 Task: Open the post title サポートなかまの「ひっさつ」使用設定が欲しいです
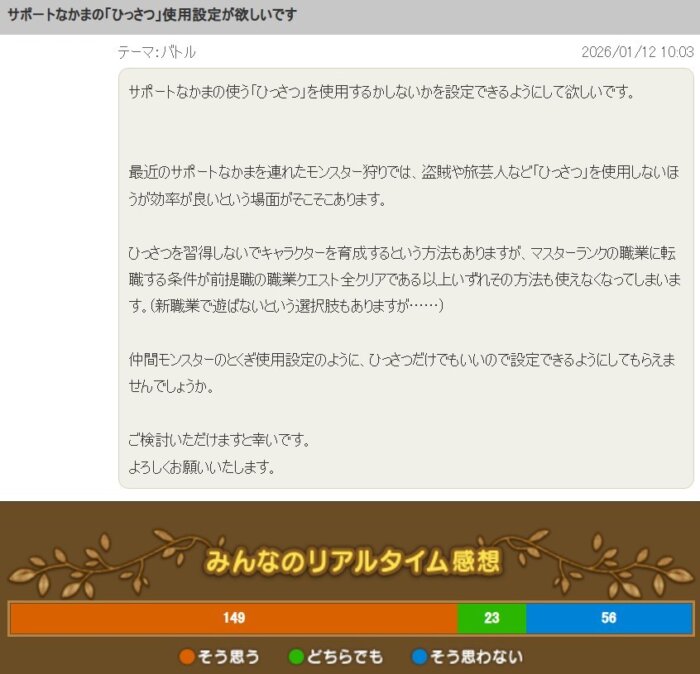pyautogui.click(x=151, y=17)
